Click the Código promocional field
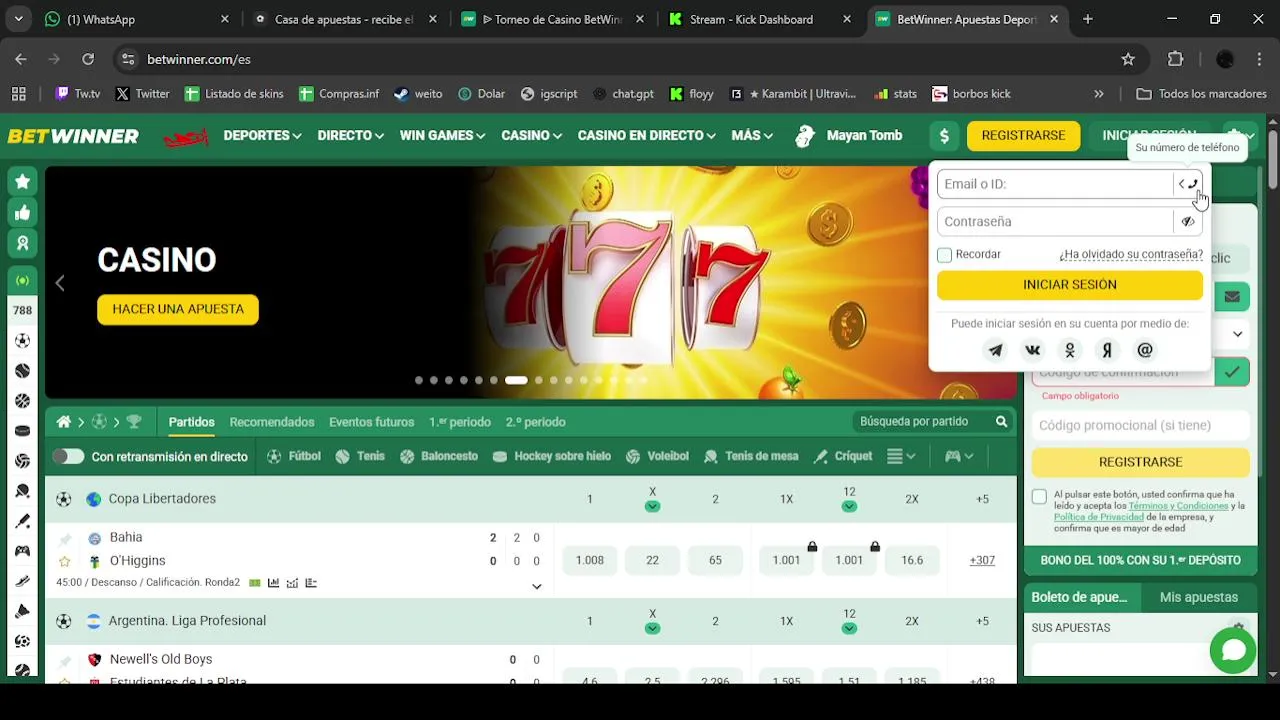Screen dimensions: 1280x720 click(1140, 425)
